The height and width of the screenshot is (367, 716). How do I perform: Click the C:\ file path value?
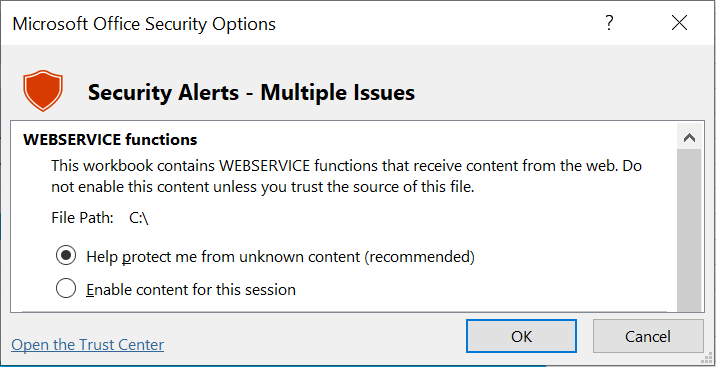coord(139,218)
